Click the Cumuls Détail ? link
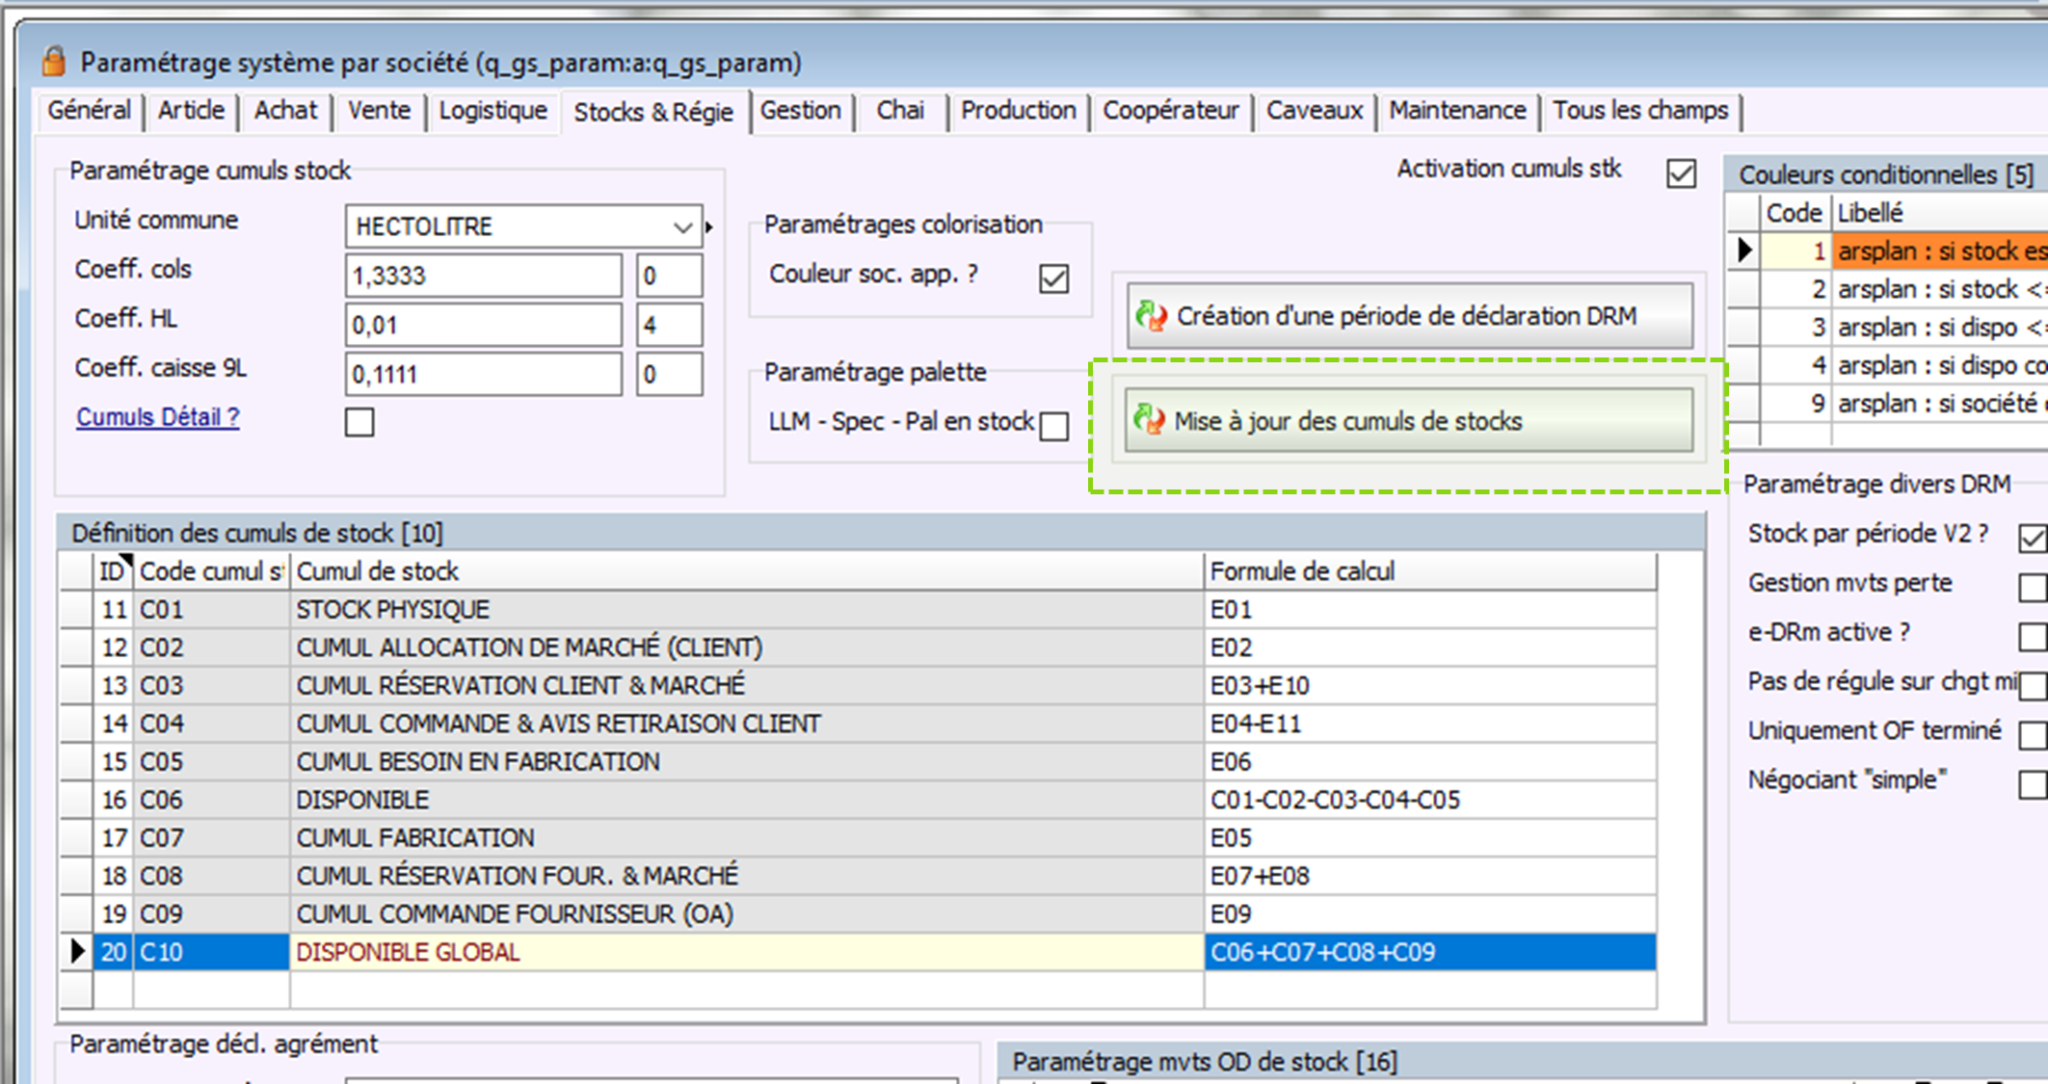Viewport: 2048px width, 1084px height. point(158,417)
